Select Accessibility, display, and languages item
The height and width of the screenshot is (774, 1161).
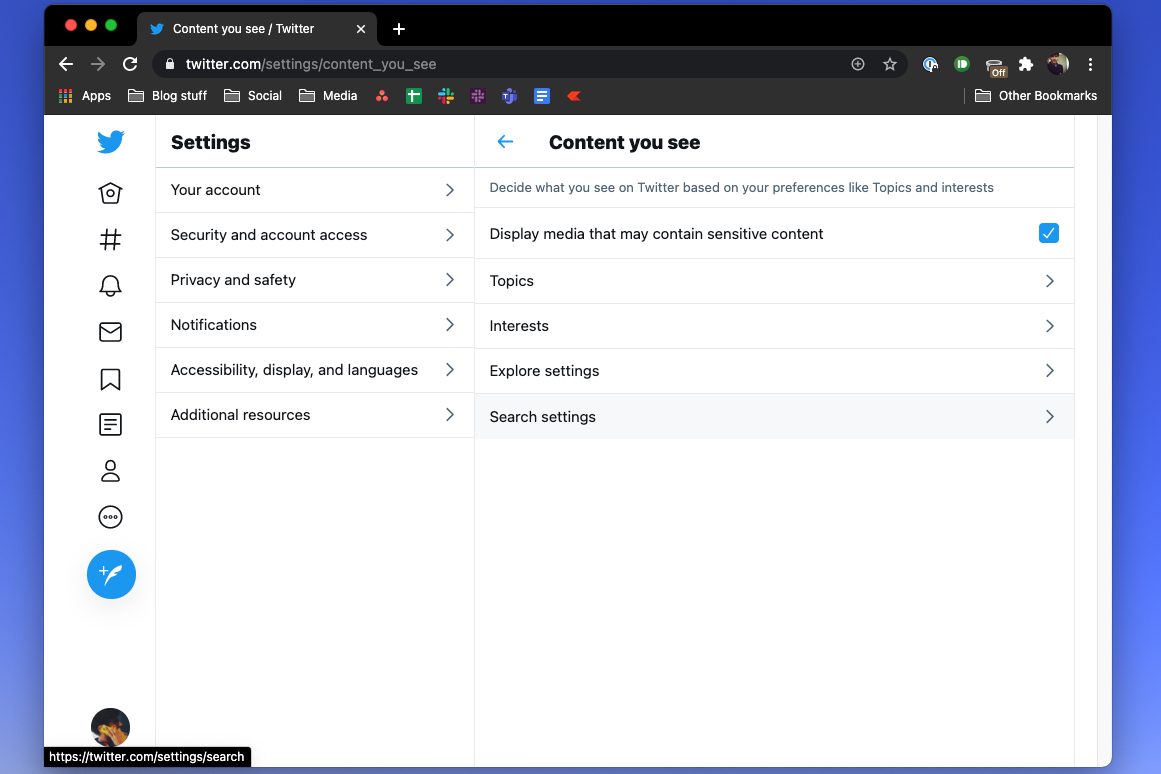[x=315, y=370]
